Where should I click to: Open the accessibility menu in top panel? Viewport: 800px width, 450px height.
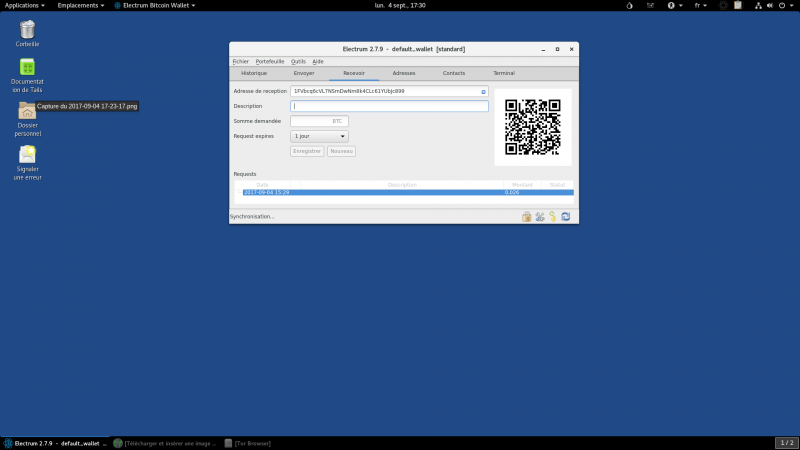[x=673, y=6]
